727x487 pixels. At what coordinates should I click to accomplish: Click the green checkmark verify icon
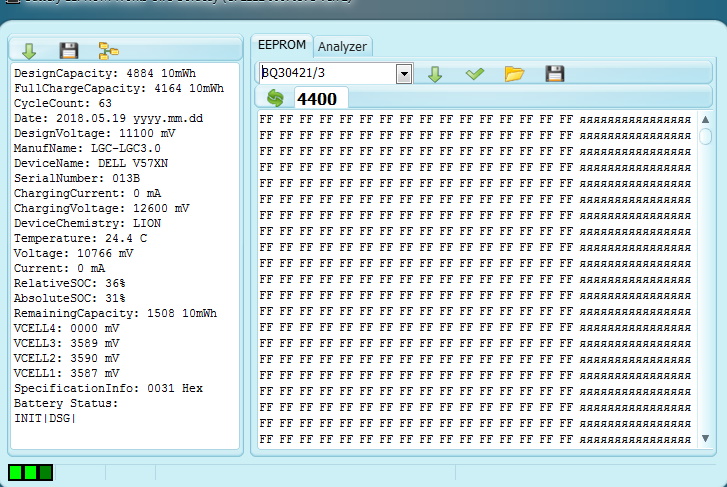(x=475, y=74)
